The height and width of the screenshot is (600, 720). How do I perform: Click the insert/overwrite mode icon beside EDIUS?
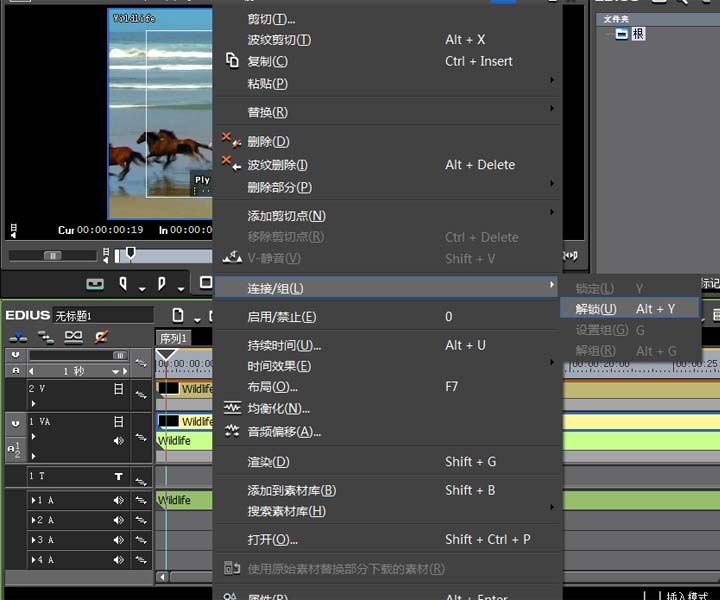tap(18, 337)
